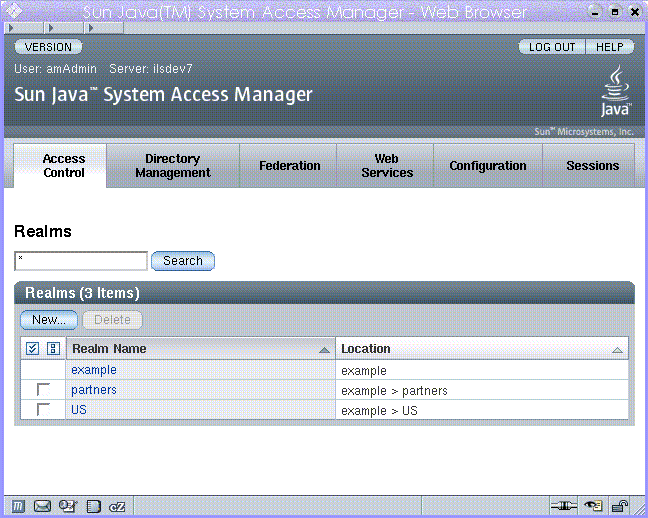Open the Address Book icon in the status bar
Image resolution: width=648 pixels, height=518 pixels.
pyautogui.click(x=93, y=506)
